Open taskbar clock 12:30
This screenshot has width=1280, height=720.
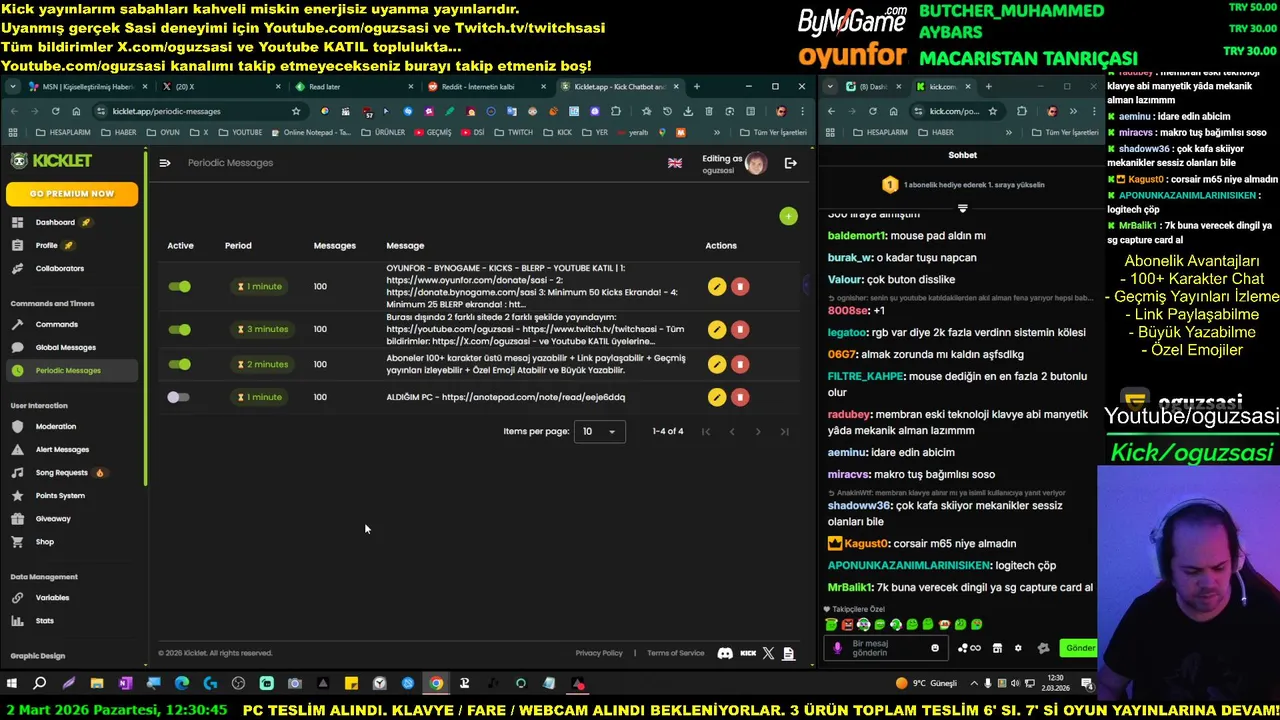[1055, 684]
